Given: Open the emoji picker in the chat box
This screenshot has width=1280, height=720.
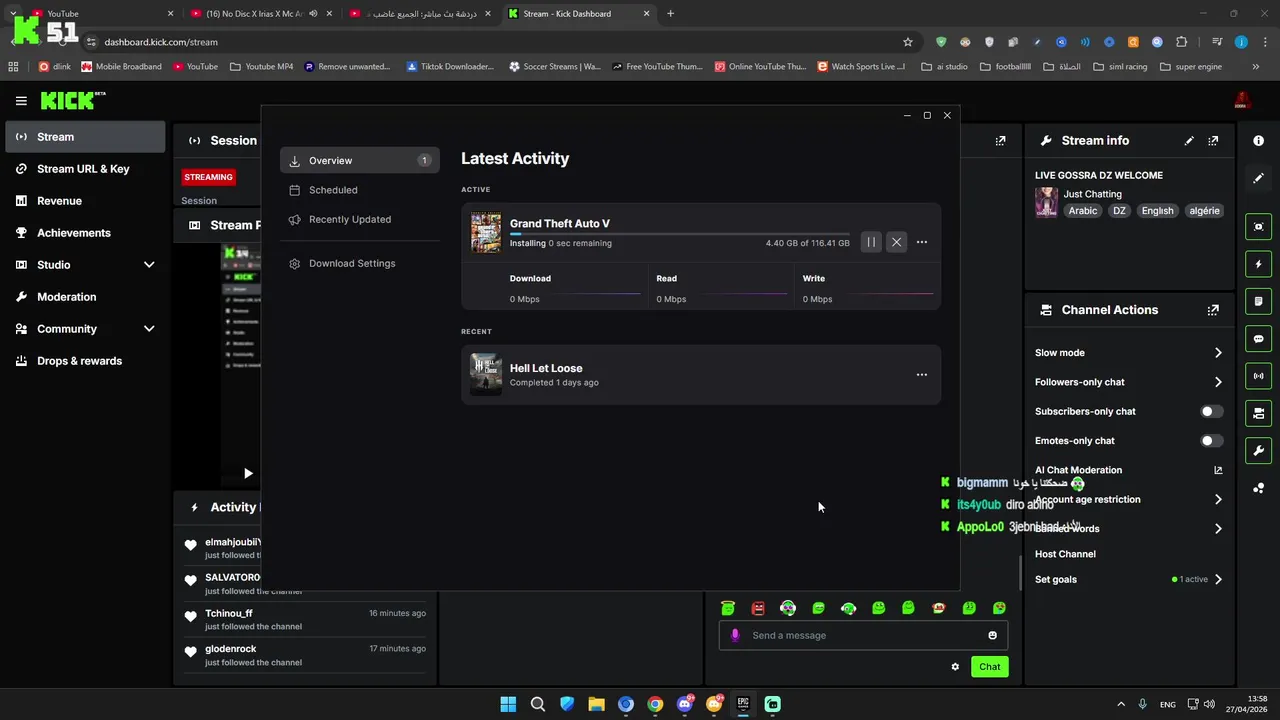Looking at the screenshot, I should 992,635.
